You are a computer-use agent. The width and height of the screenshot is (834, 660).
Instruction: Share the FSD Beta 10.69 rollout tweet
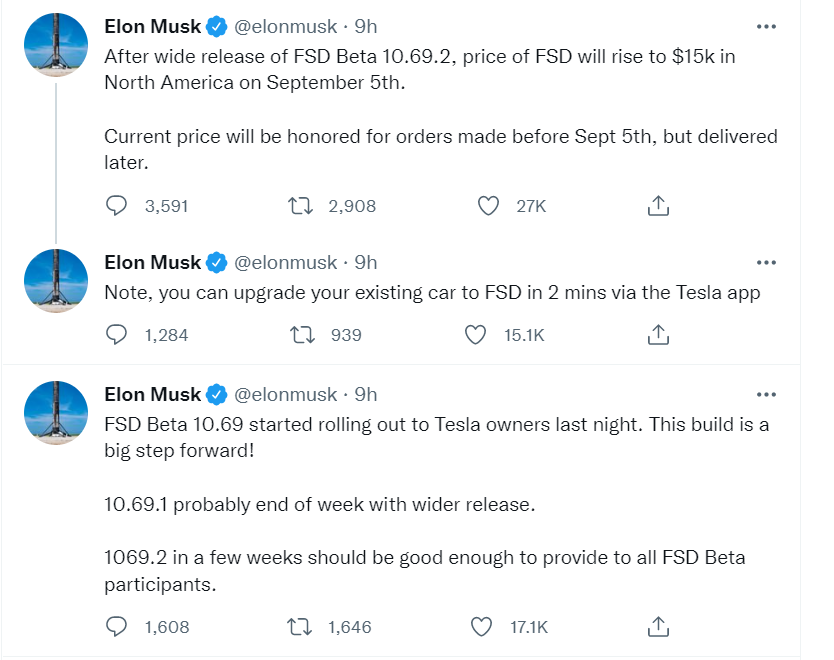tap(658, 627)
